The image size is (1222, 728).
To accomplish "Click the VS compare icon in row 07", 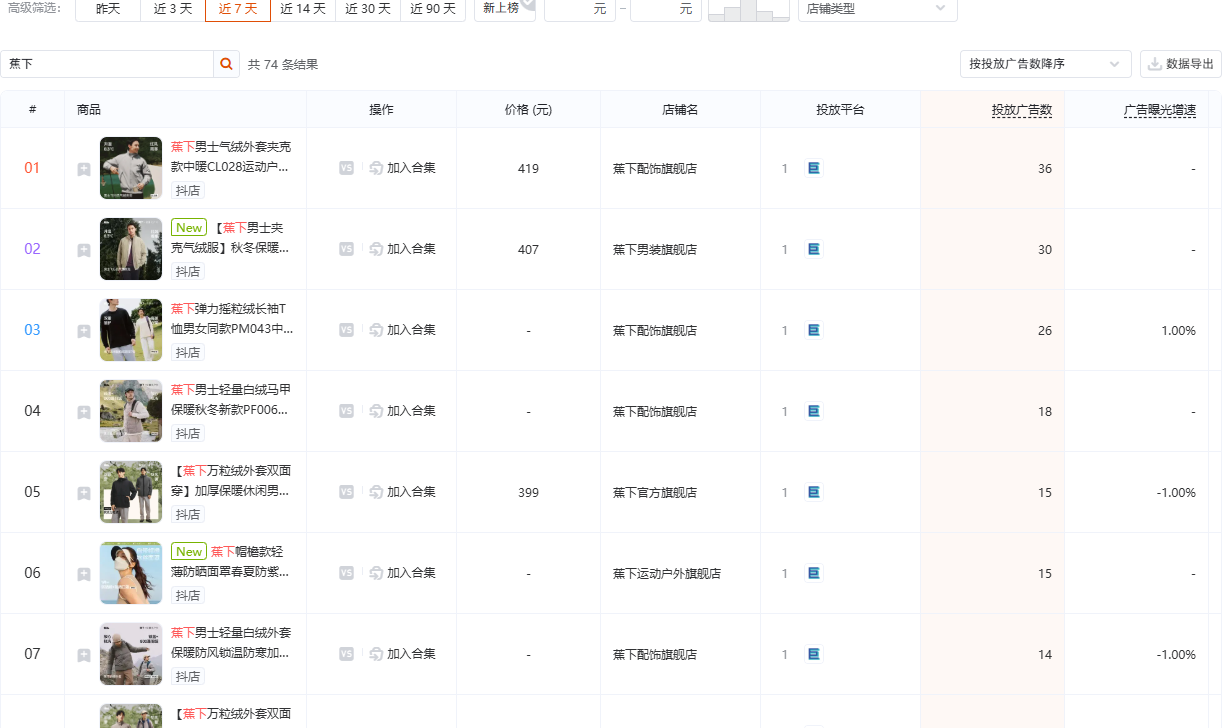I will (x=346, y=654).
